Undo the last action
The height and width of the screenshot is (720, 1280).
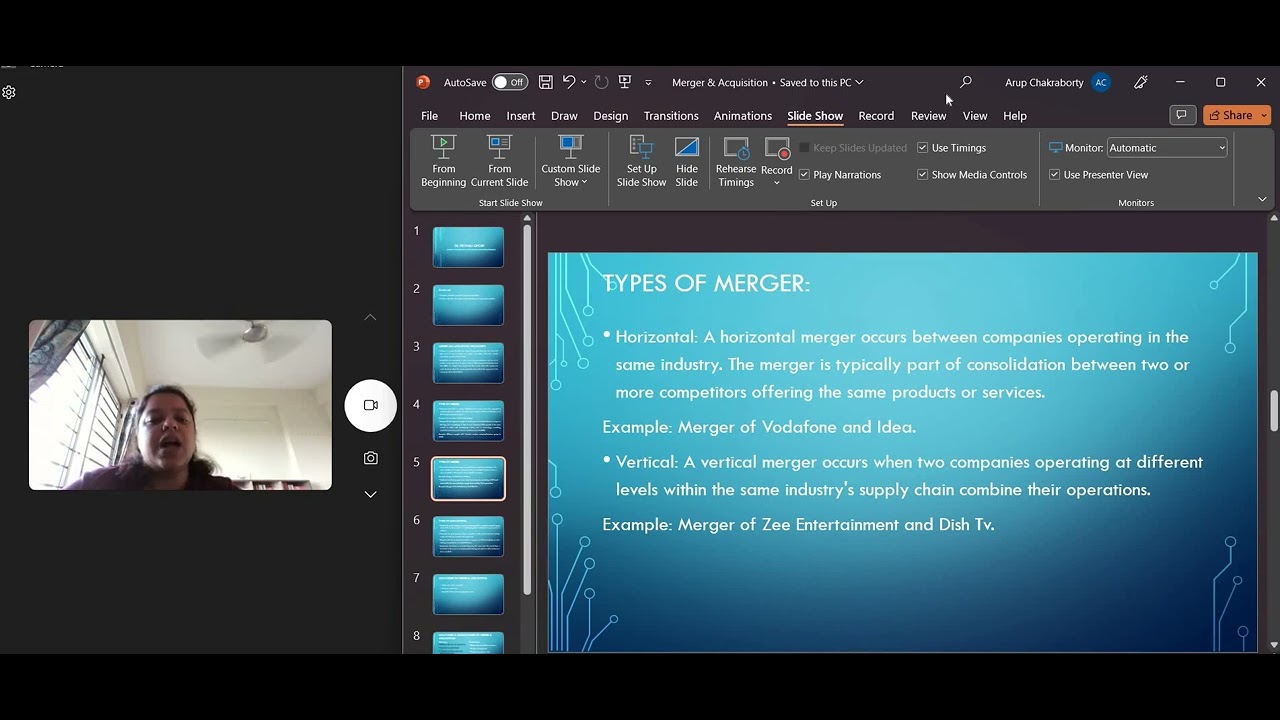tap(569, 82)
